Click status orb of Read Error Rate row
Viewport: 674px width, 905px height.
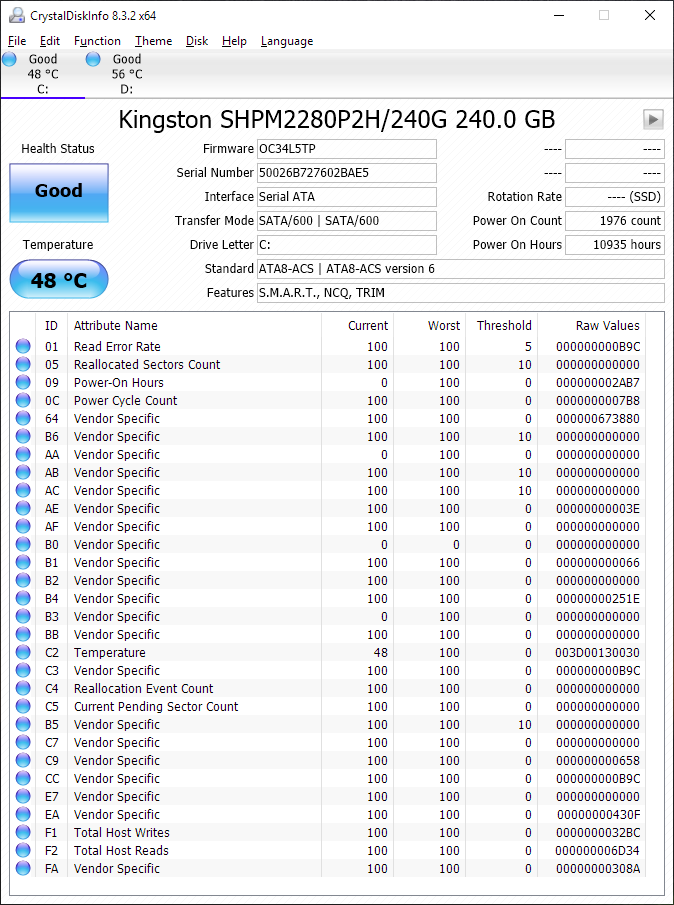coord(23,346)
